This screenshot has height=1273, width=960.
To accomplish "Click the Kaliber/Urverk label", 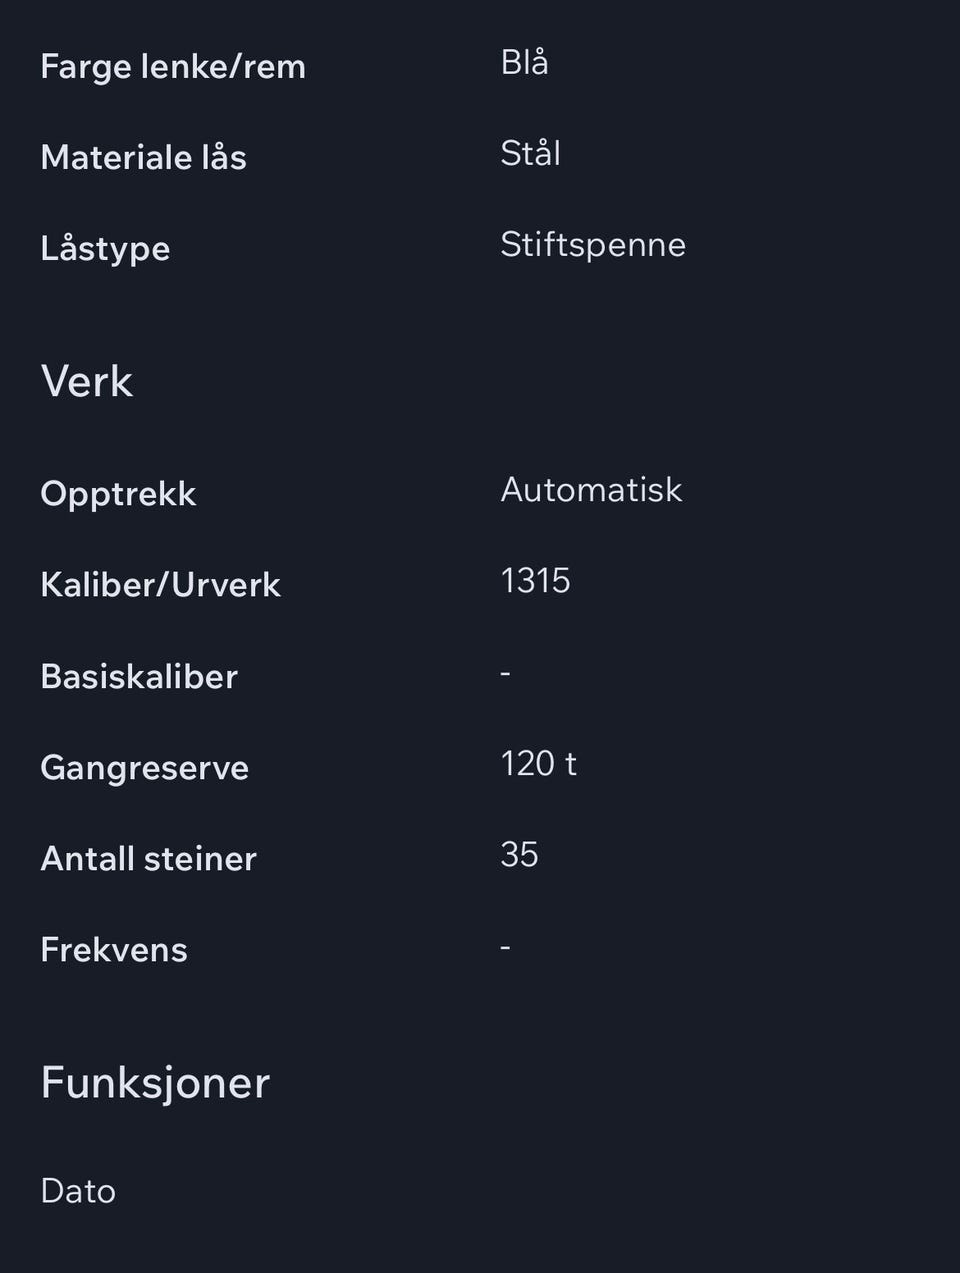I will click(x=160, y=585).
